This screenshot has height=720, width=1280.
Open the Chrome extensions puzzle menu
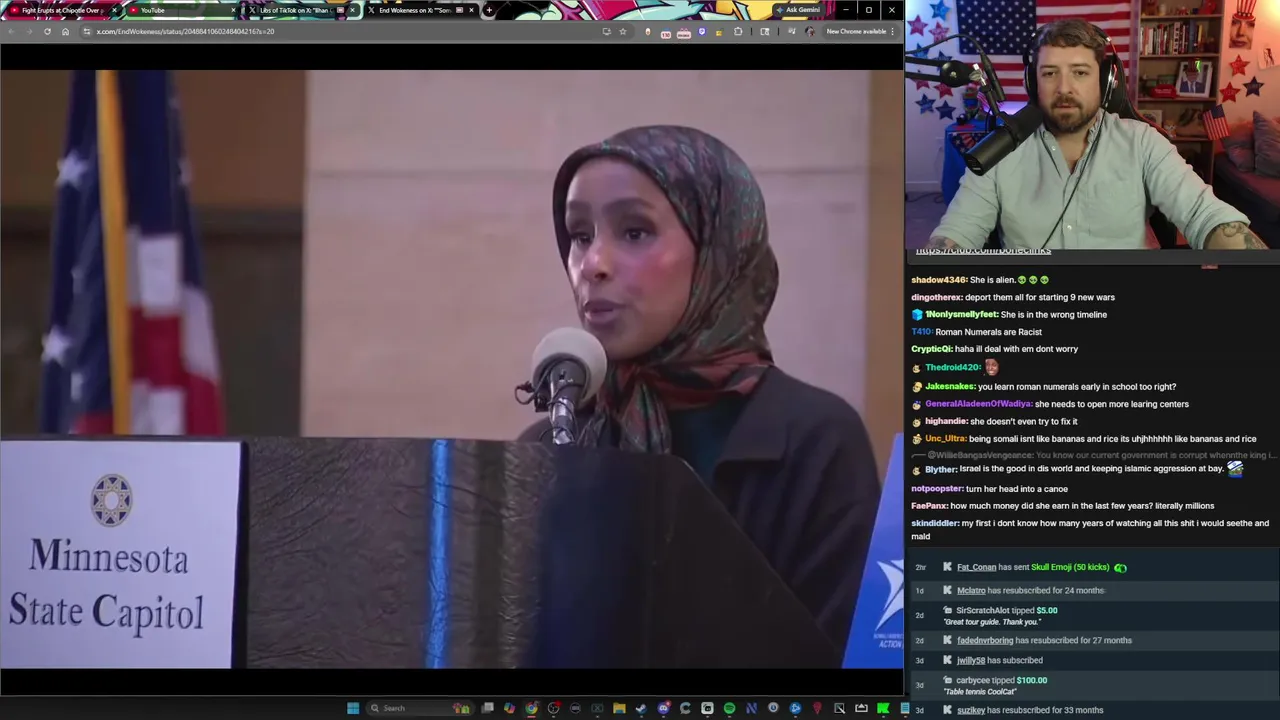click(738, 31)
